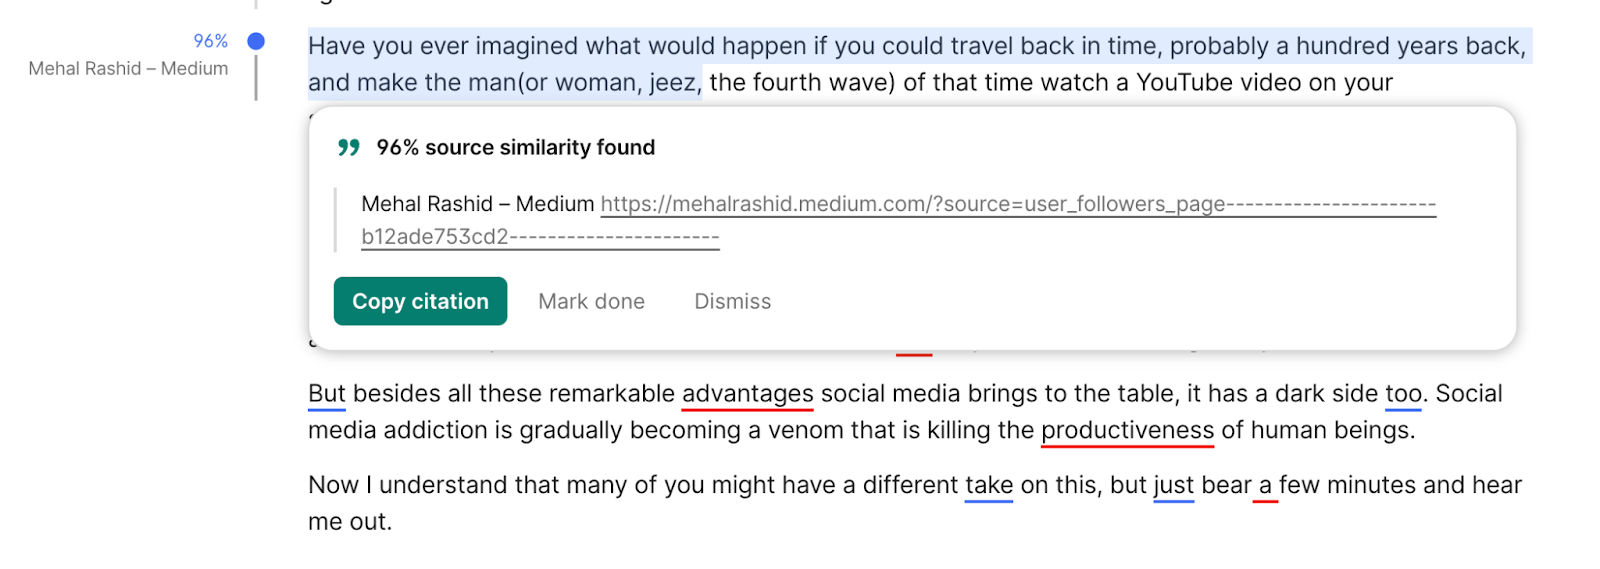The height and width of the screenshot is (569, 1600).
Task: Click the green quotation mark icon
Action: pyautogui.click(x=348, y=148)
